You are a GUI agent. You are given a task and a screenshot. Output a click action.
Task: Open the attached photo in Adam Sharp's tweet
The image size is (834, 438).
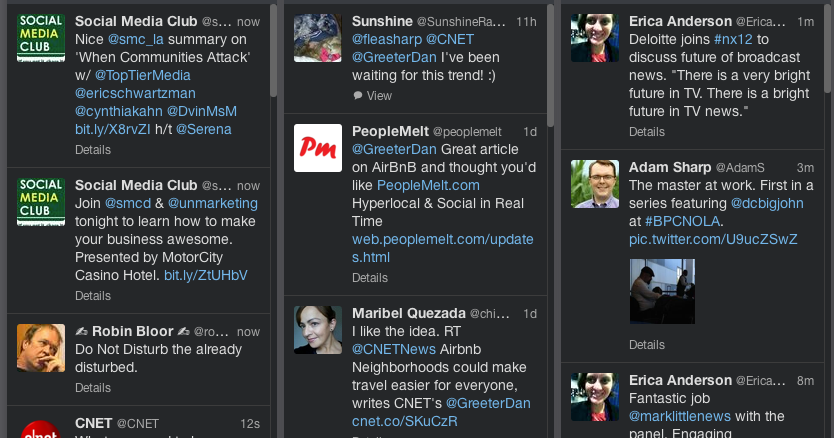[661, 290]
